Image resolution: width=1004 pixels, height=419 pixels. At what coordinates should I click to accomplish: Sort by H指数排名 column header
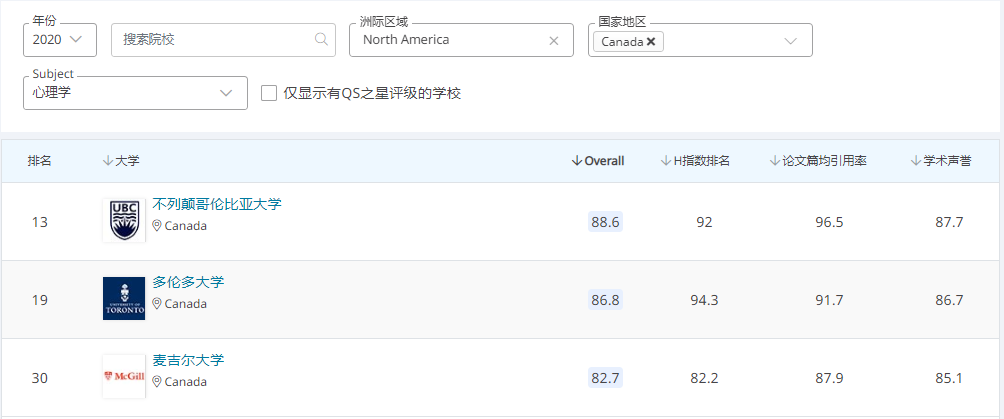(696, 161)
